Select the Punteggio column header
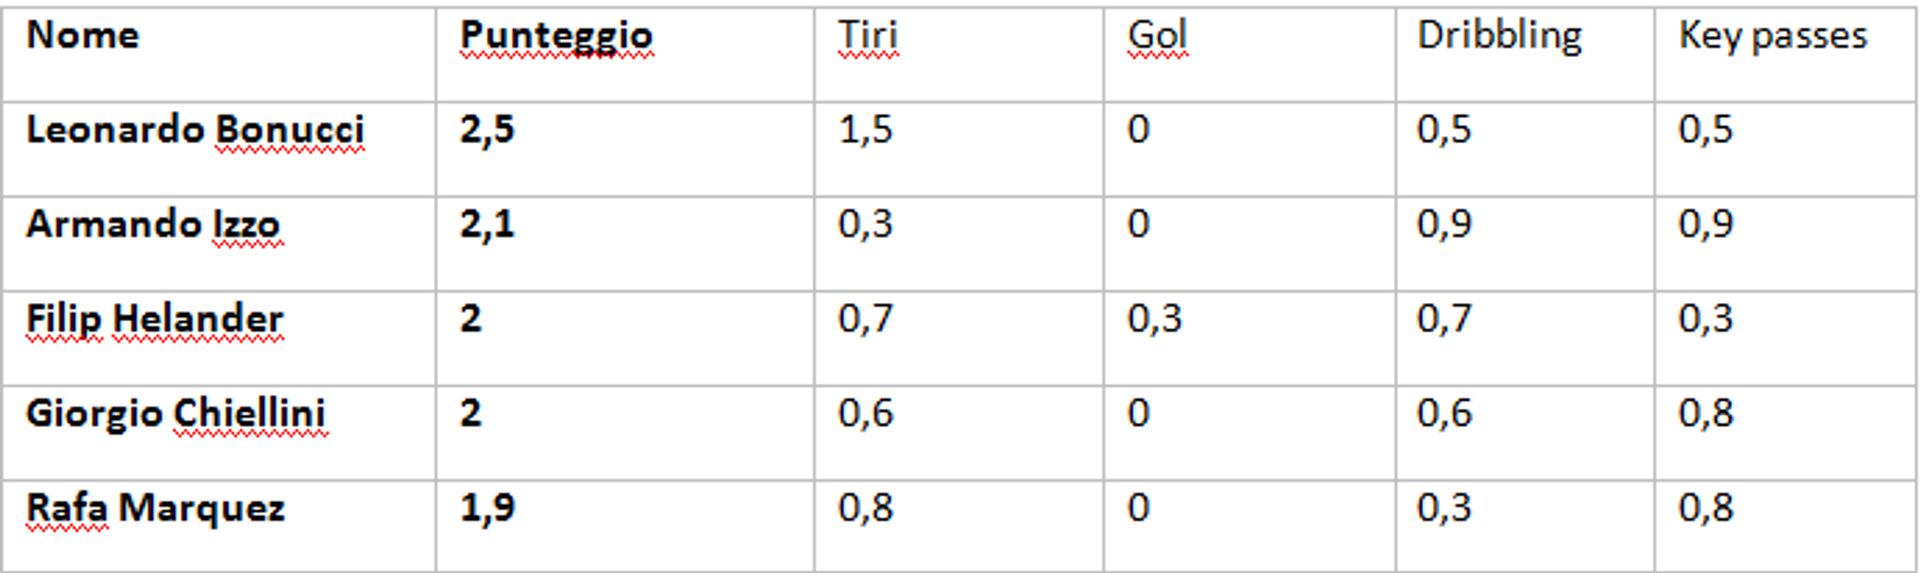 tap(625, 54)
